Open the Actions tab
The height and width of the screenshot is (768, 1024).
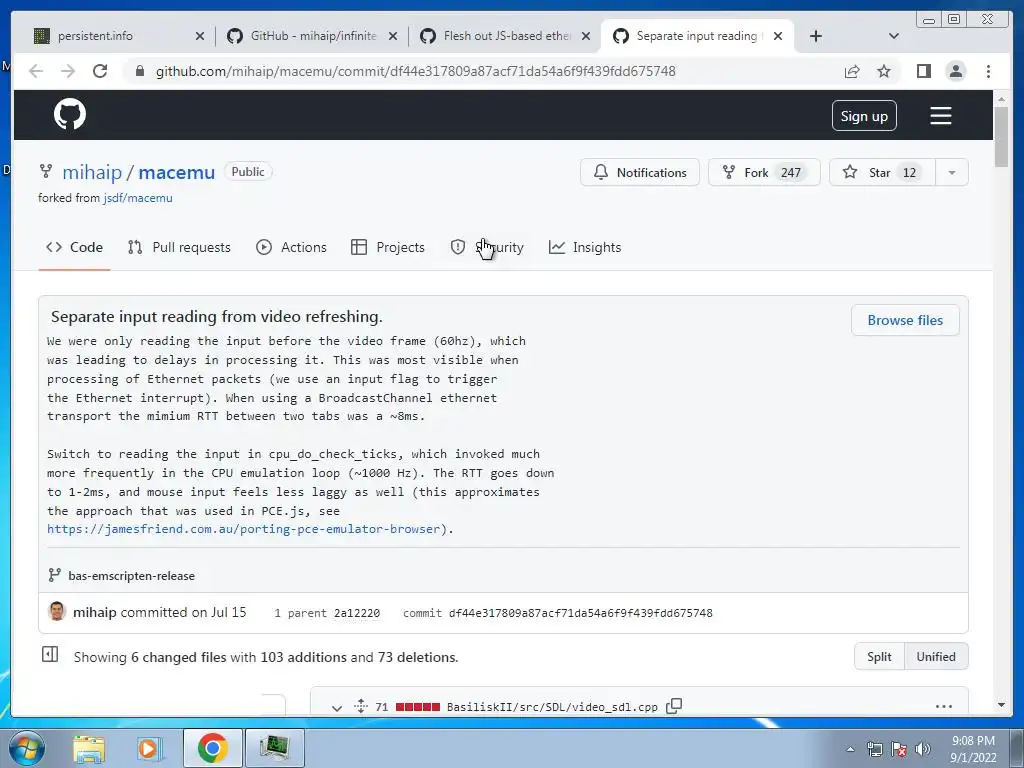[x=291, y=247]
